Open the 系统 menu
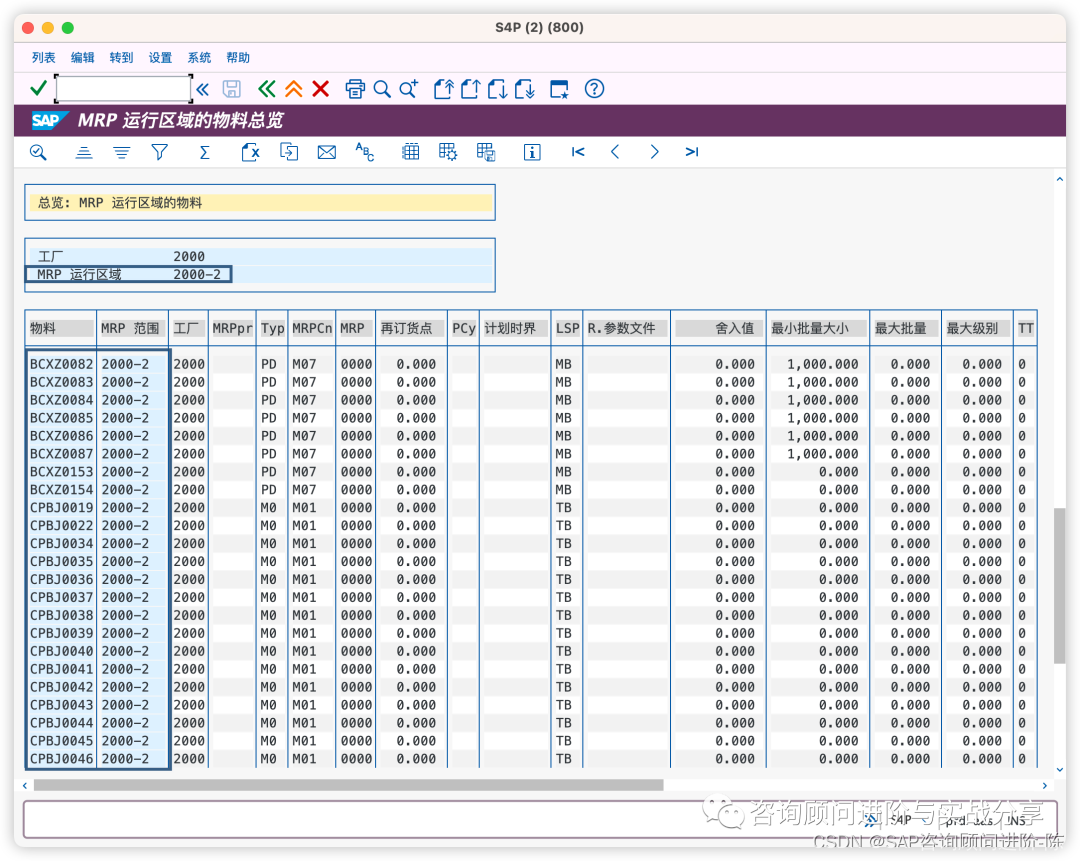The height and width of the screenshot is (861, 1080). click(x=199, y=58)
